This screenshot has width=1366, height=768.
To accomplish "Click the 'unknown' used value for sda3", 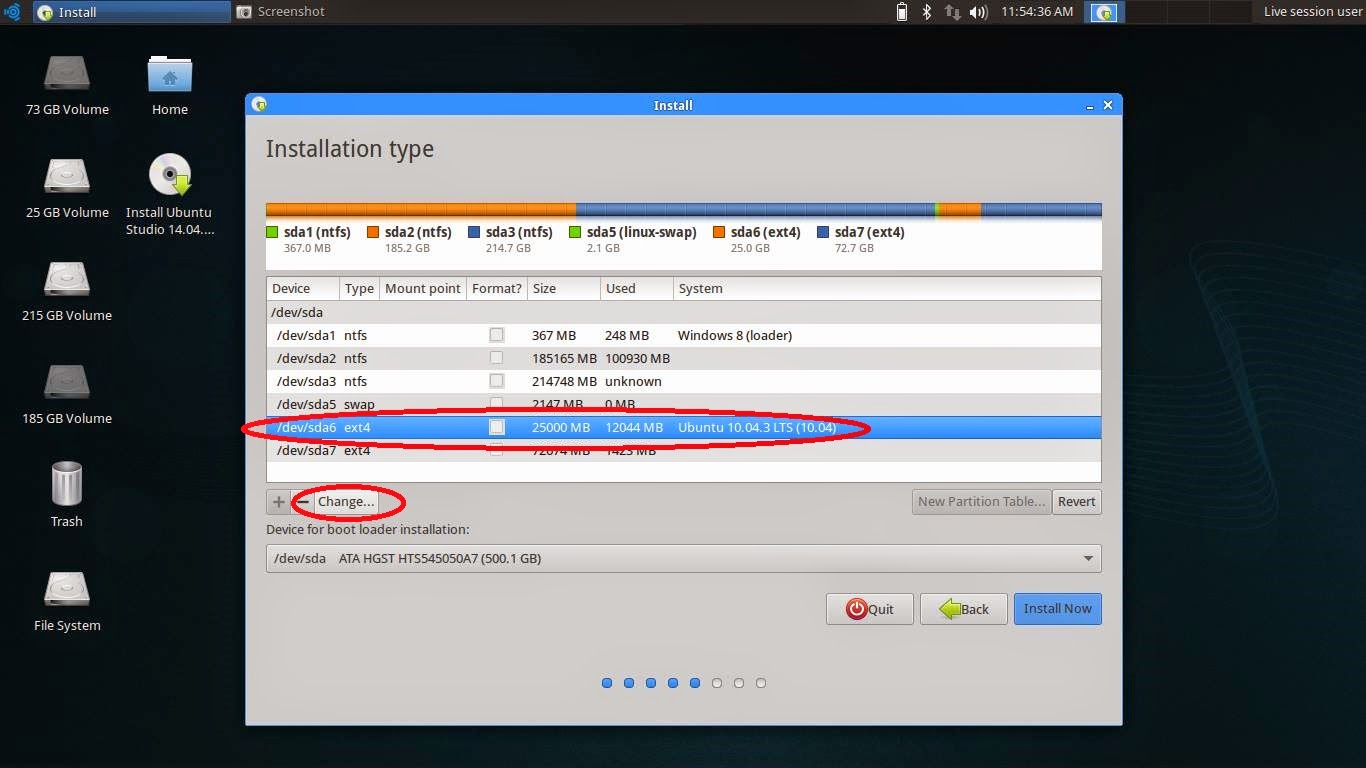I will [x=633, y=381].
